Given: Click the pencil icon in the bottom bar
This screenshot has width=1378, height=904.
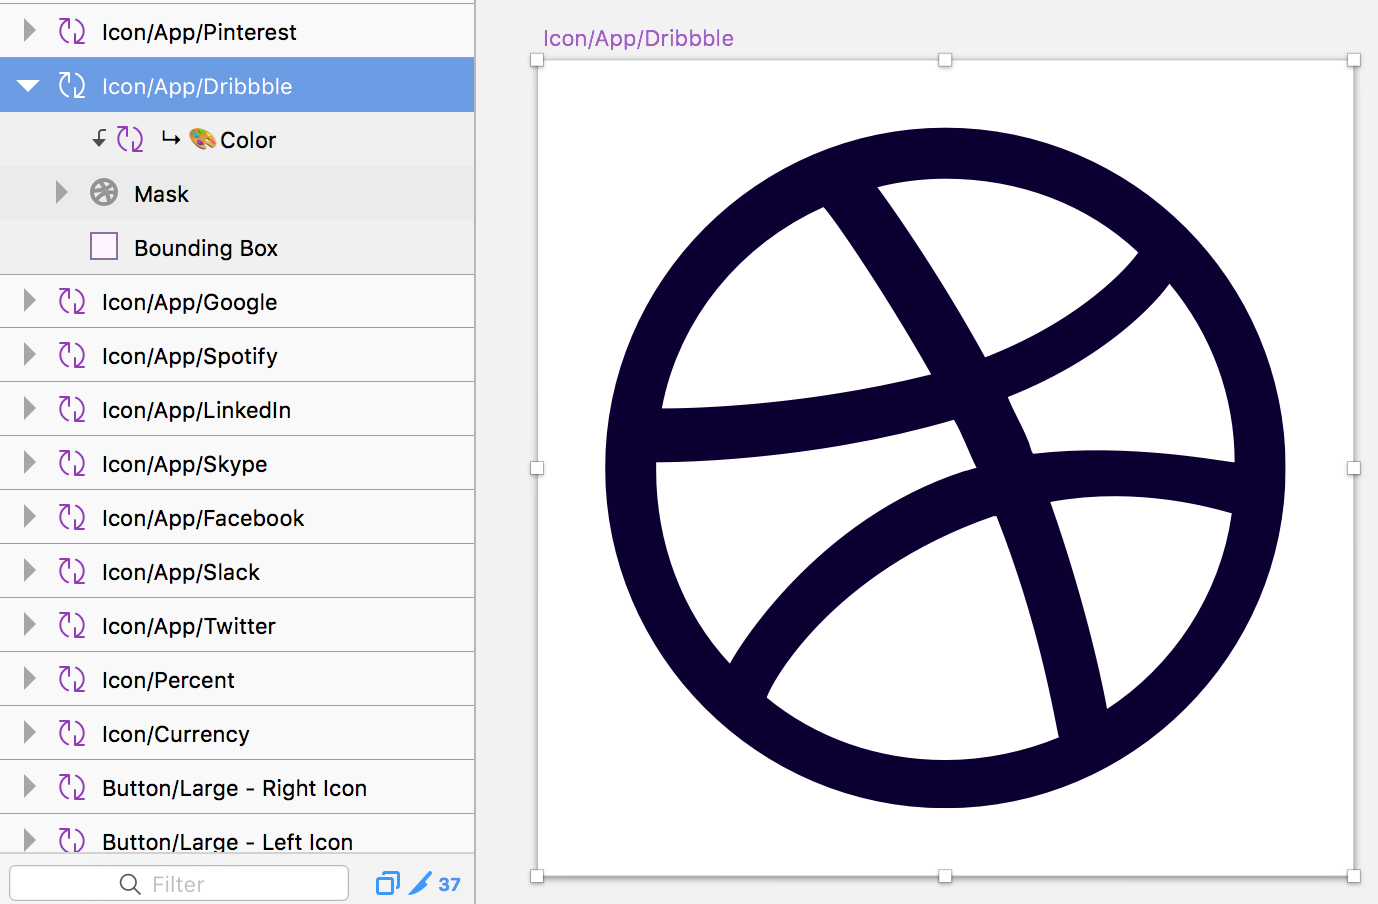Looking at the screenshot, I should pyautogui.click(x=420, y=883).
